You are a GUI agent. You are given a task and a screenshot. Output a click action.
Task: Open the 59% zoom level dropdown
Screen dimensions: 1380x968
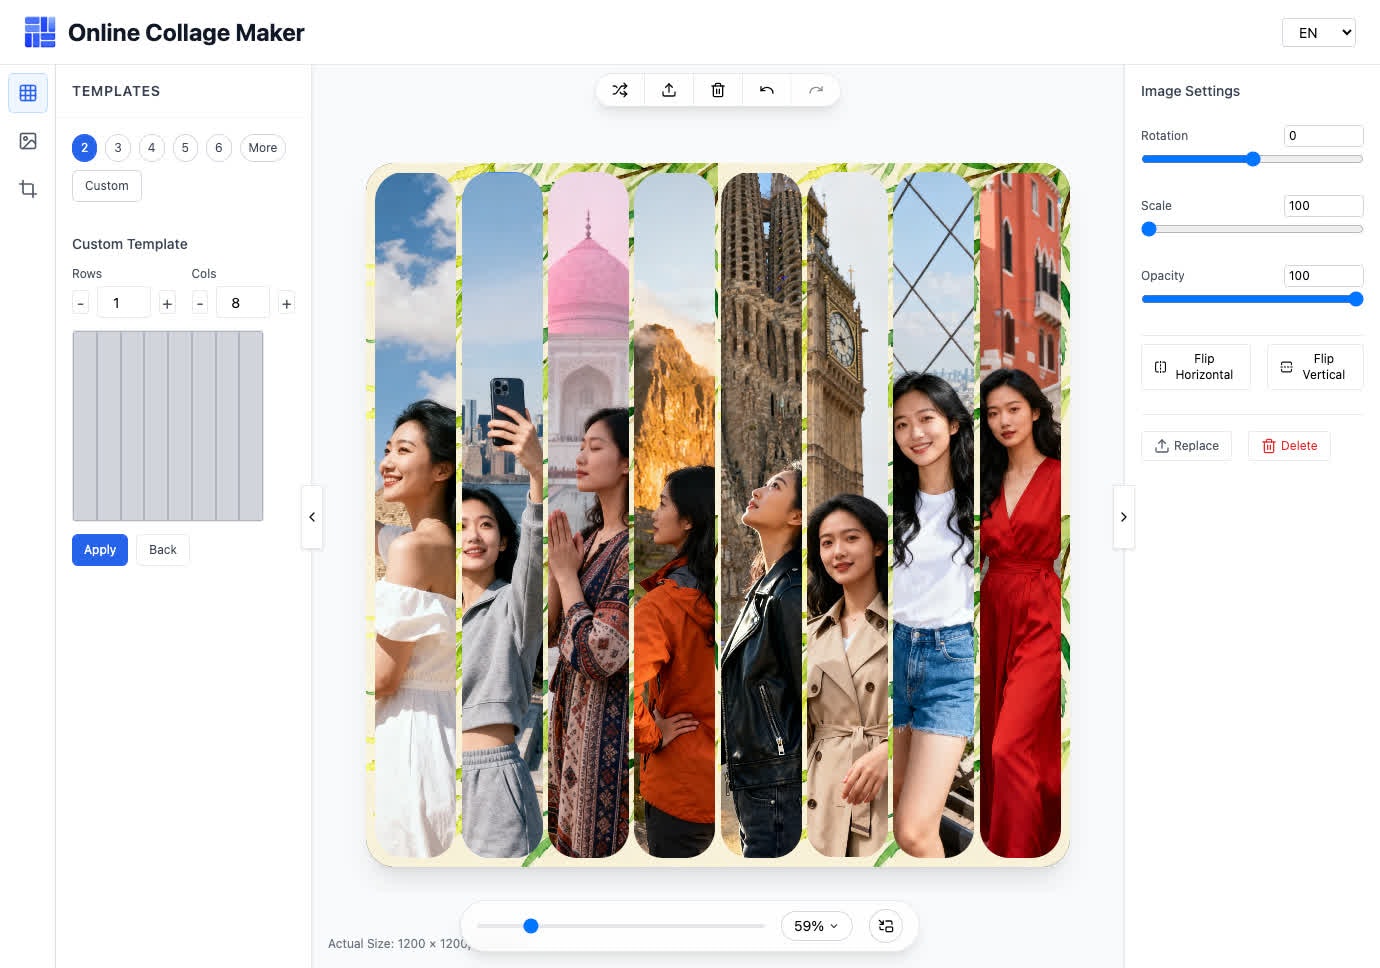[816, 926]
